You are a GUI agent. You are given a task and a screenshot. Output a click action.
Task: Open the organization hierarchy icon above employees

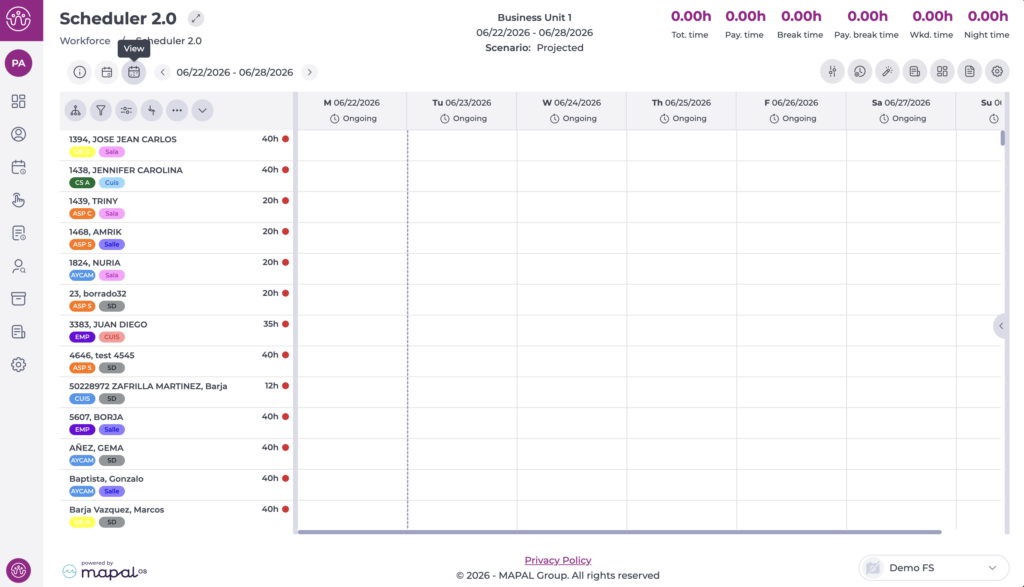click(76, 110)
